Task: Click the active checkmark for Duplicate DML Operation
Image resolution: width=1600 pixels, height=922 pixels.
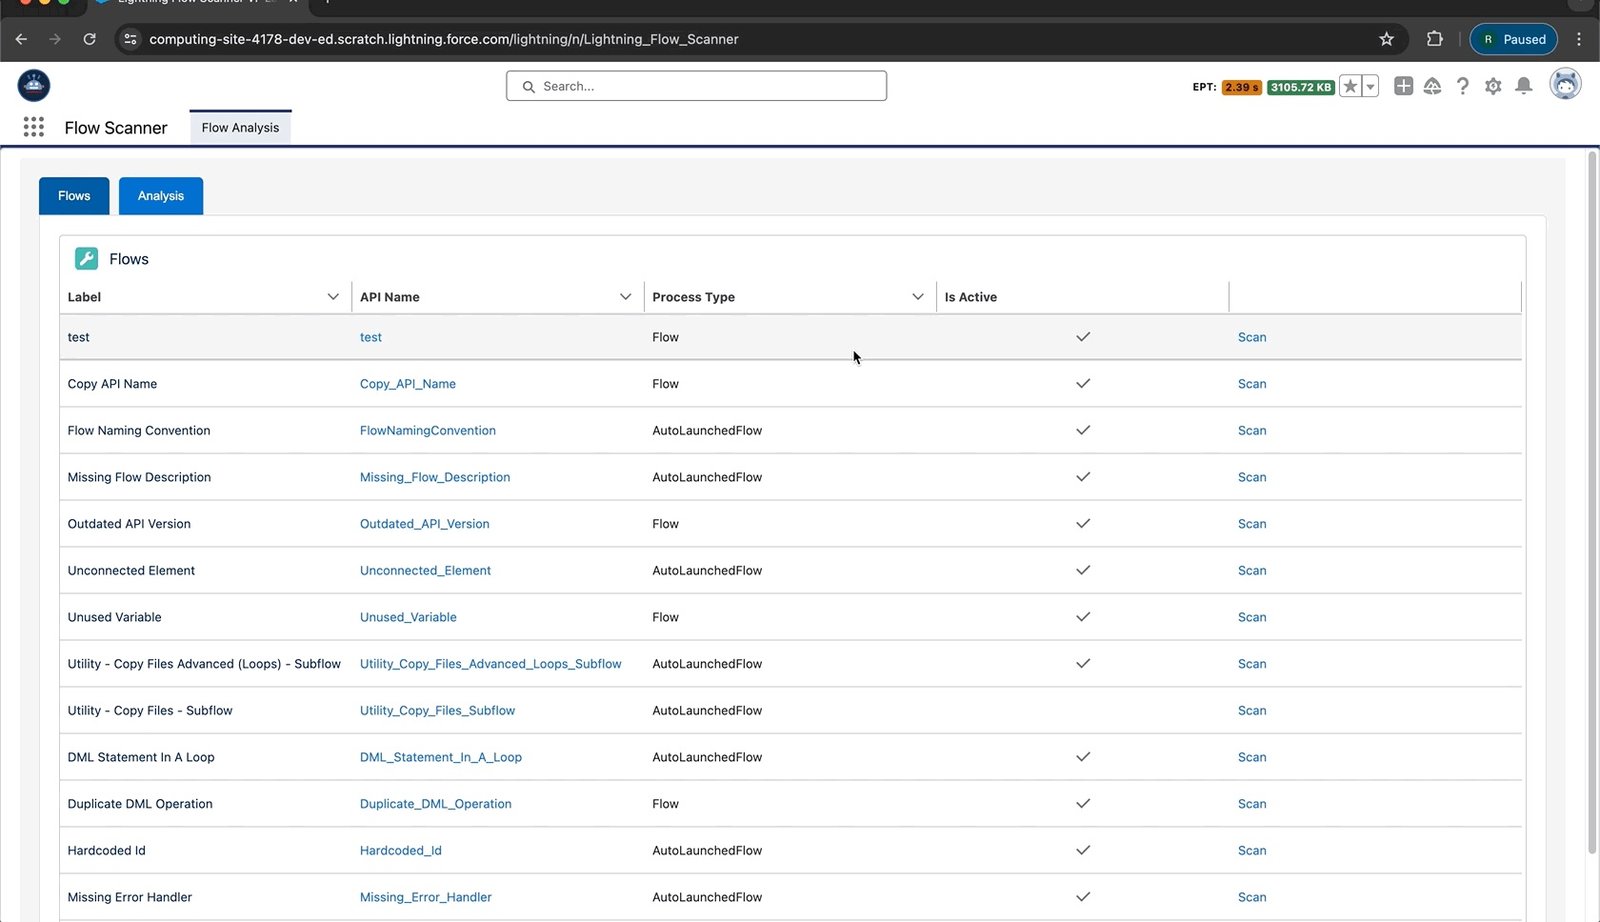Action: tap(1083, 804)
